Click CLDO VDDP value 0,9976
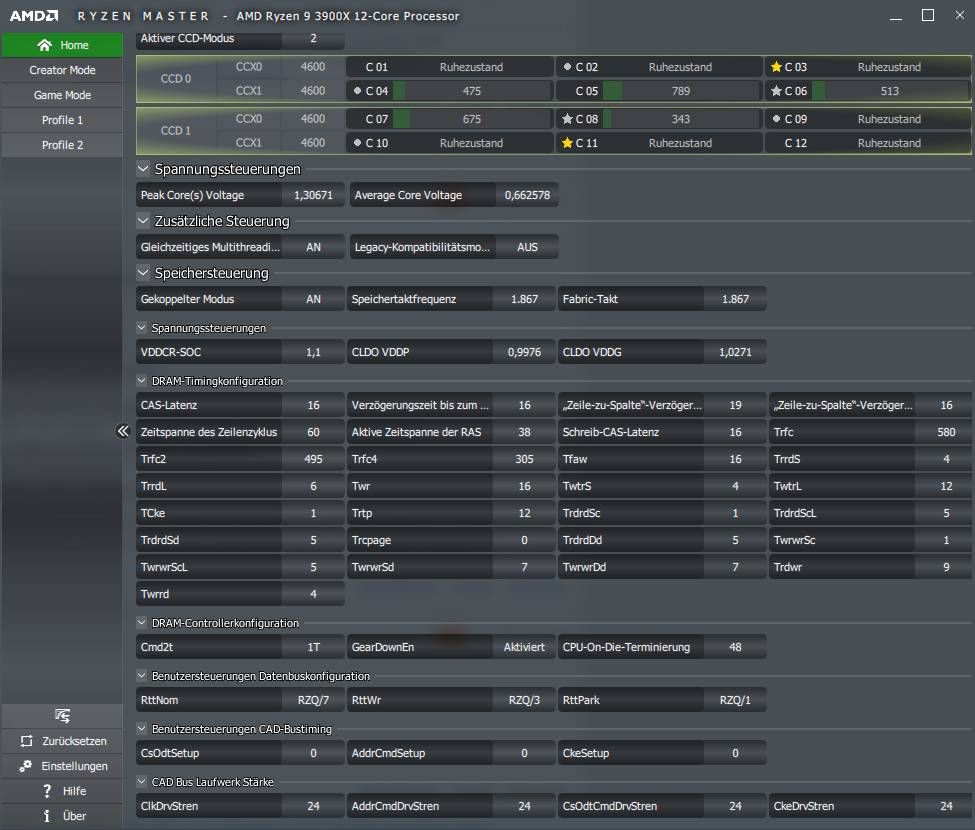Image resolution: width=975 pixels, height=830 pixels. coord(524,352)
